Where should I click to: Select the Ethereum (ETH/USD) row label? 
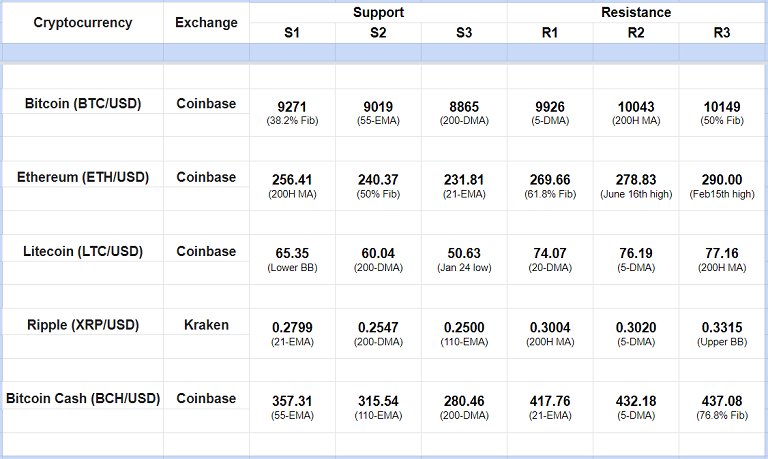pyautogui.click(x=82, y=177)
